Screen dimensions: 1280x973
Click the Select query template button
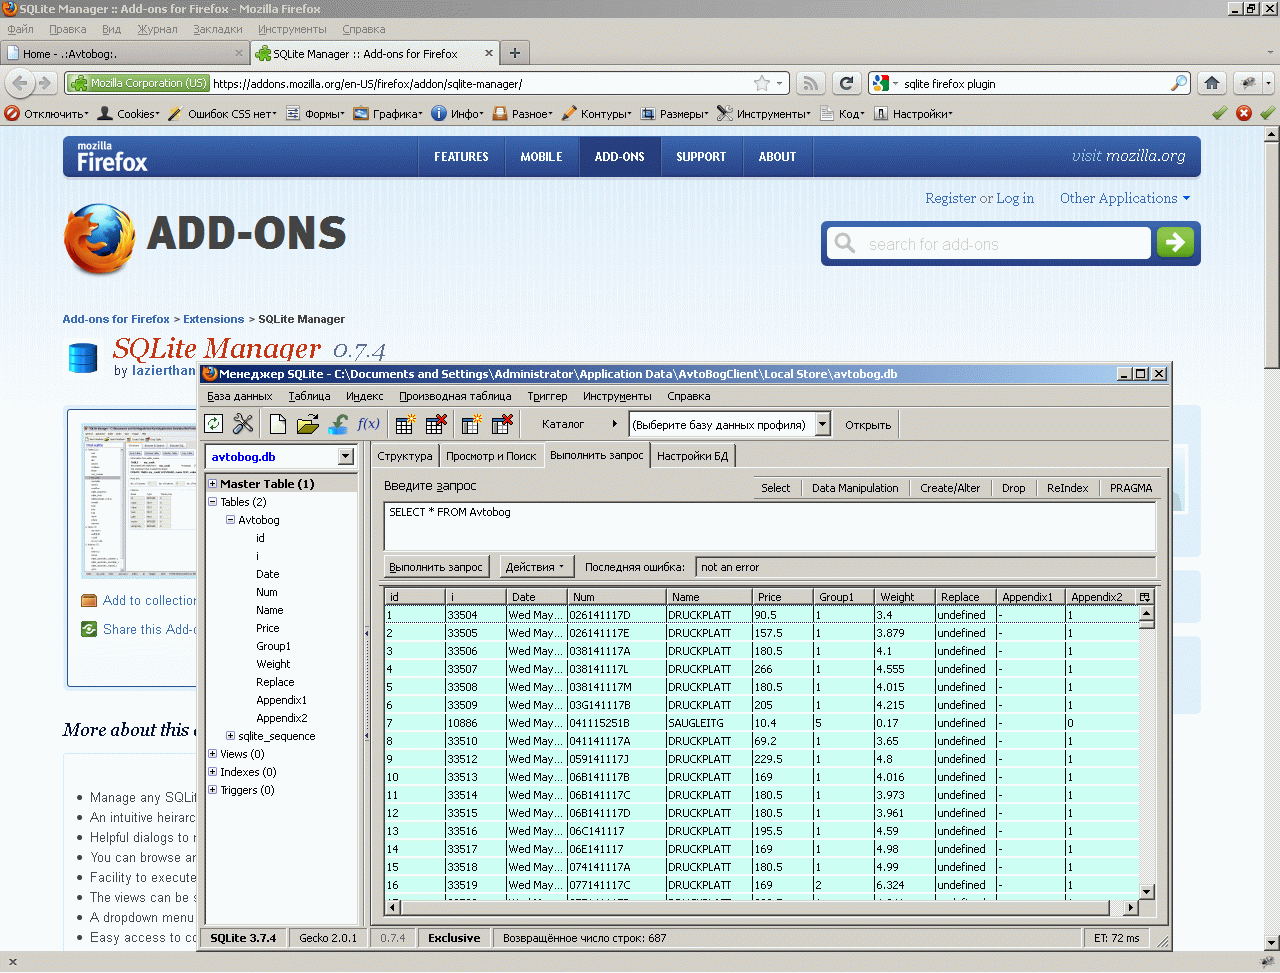[775, 488]
